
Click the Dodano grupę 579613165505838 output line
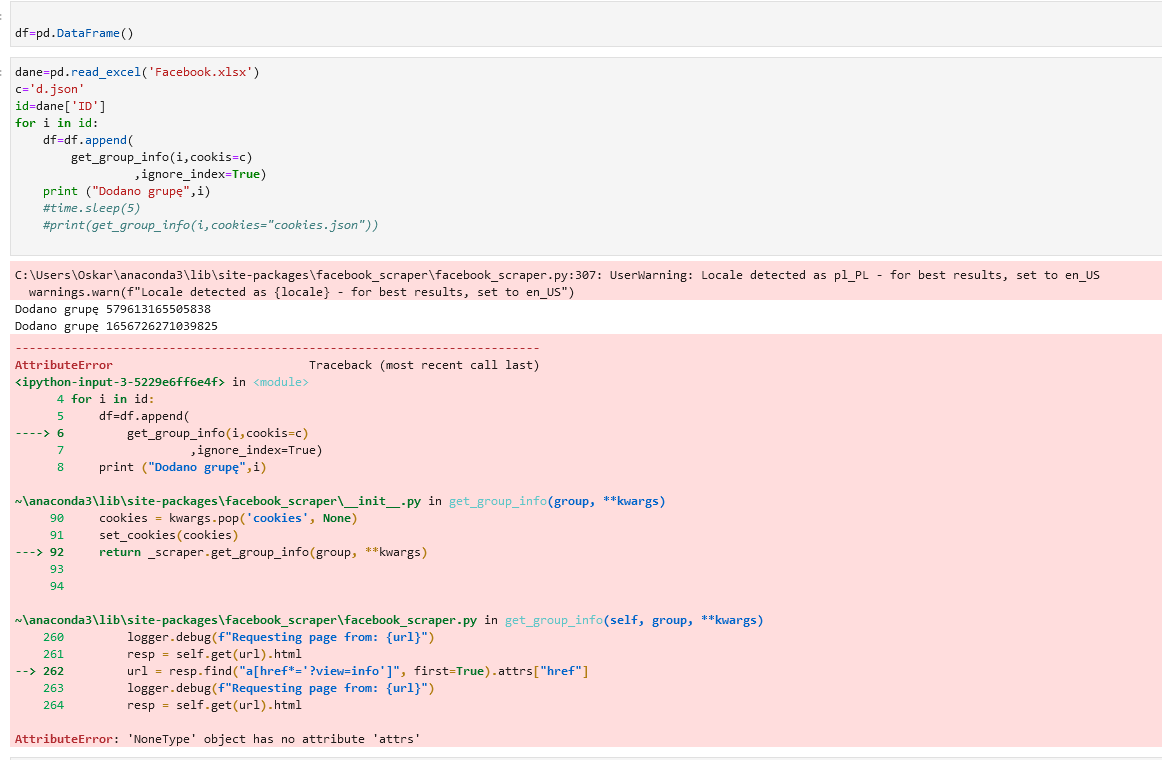click(110, 309)
